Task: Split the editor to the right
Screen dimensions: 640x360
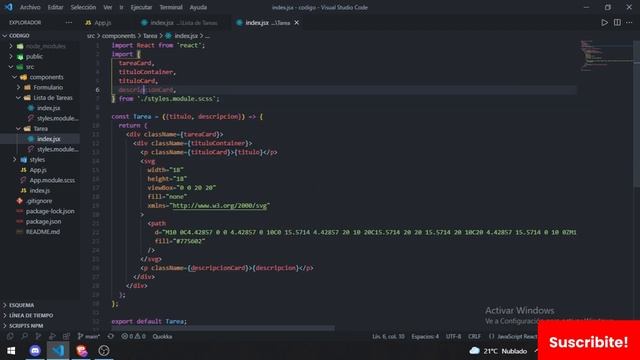Action: coord(617,23)
